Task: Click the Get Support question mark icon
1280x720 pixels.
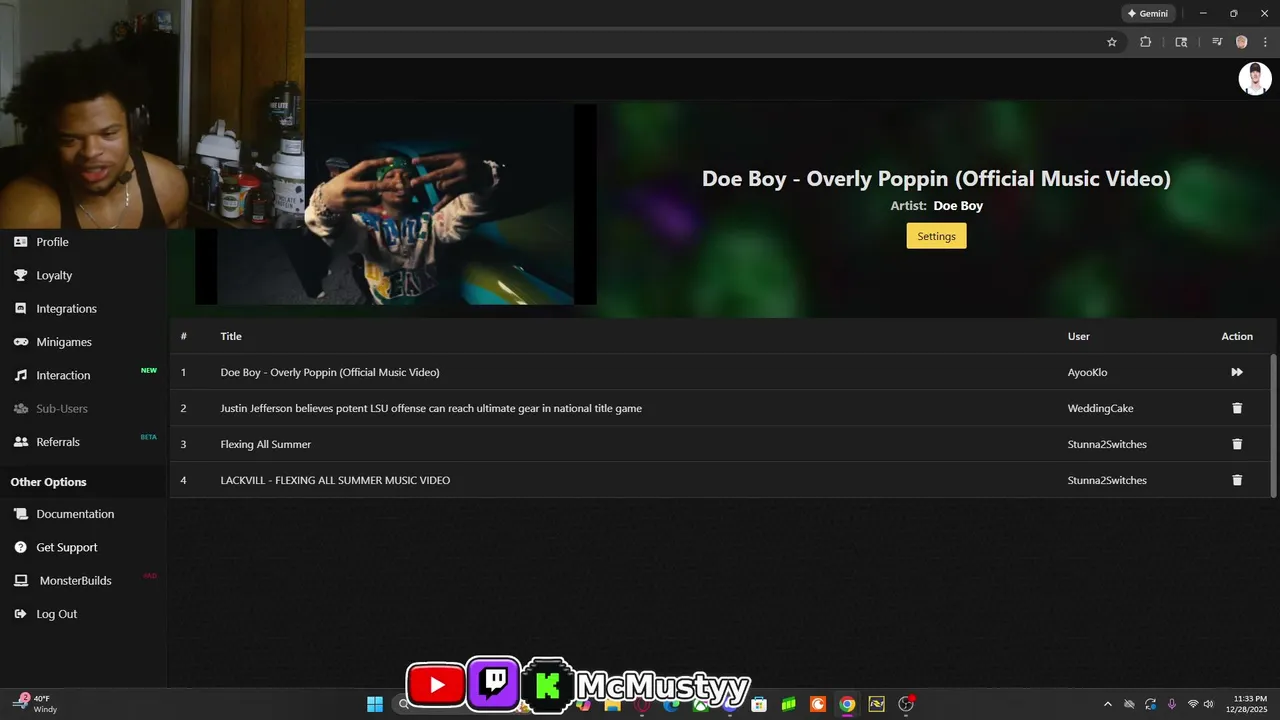Action: (x=20, y=547)
